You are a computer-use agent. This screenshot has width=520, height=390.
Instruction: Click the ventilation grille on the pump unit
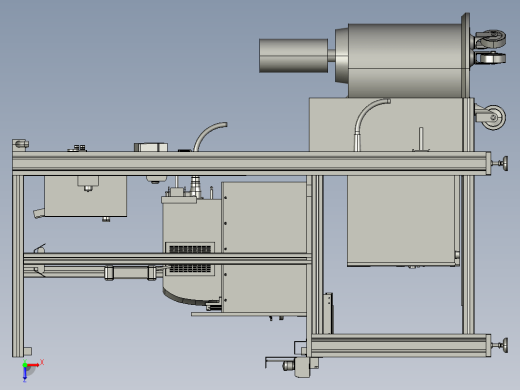(190, 259)
